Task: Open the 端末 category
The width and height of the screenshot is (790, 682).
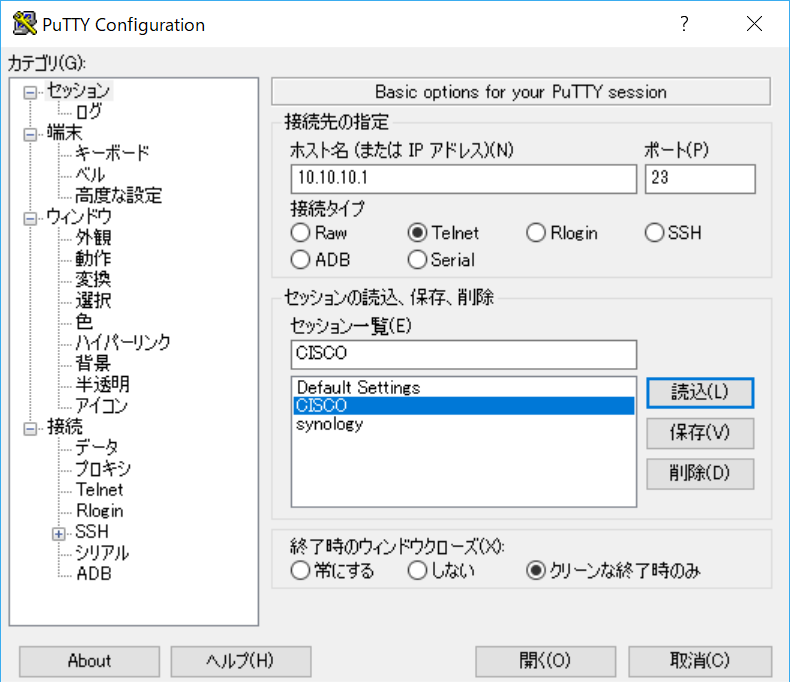Action: [x=64, y=133]
